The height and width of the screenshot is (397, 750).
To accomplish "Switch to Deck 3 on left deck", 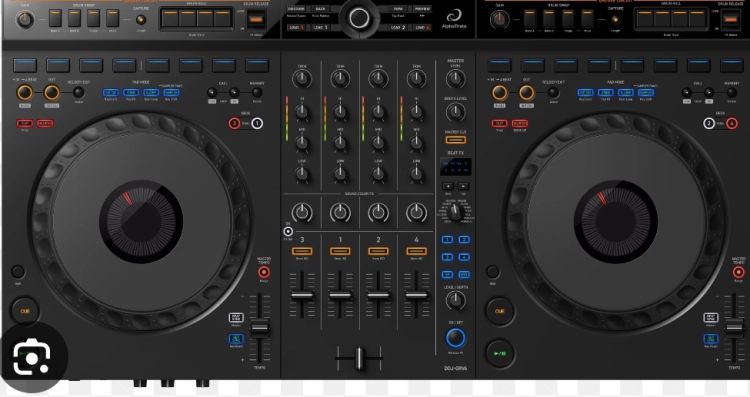I will [x=234, y=123].
